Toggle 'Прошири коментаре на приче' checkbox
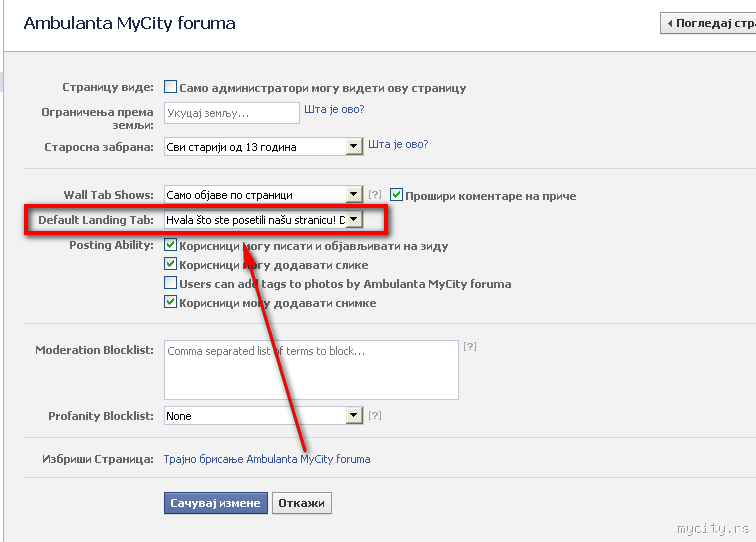This screenshot has height=542, width=756. pyautogui.click(x=397, y=195)
